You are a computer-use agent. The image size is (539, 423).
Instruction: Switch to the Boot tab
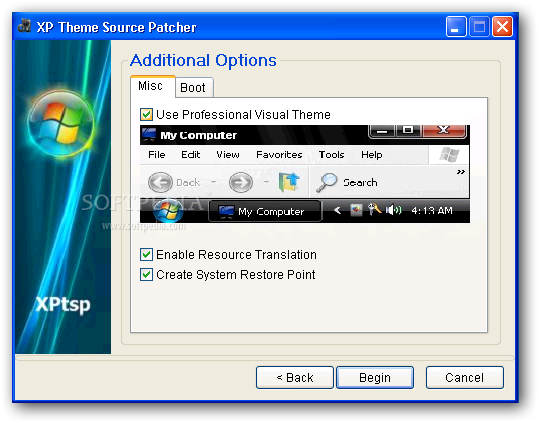(194, 88)
